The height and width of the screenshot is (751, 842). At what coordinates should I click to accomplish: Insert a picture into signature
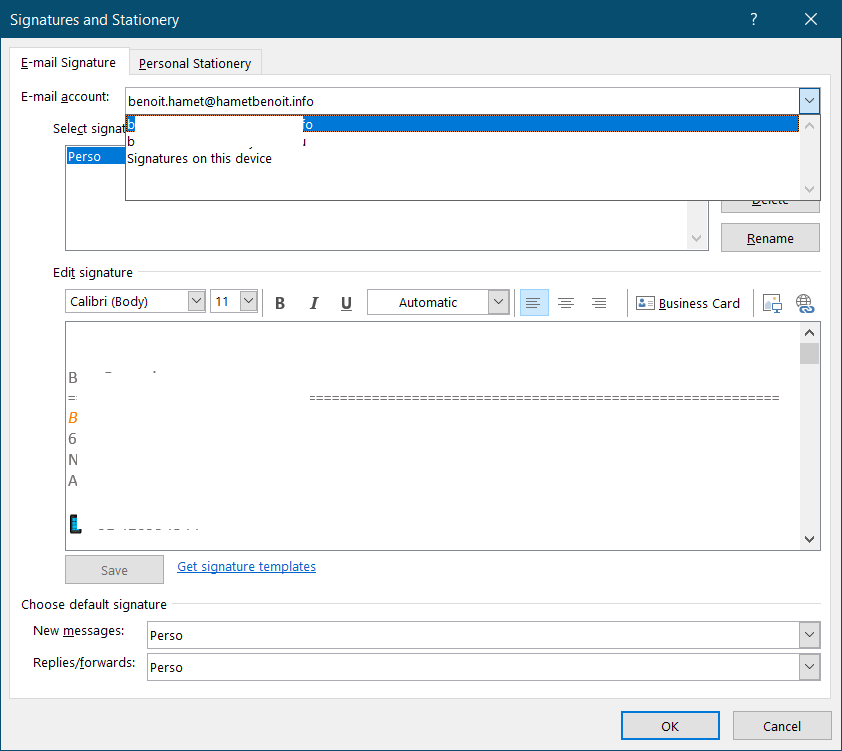pyautogui.click(x=771, y=303)
